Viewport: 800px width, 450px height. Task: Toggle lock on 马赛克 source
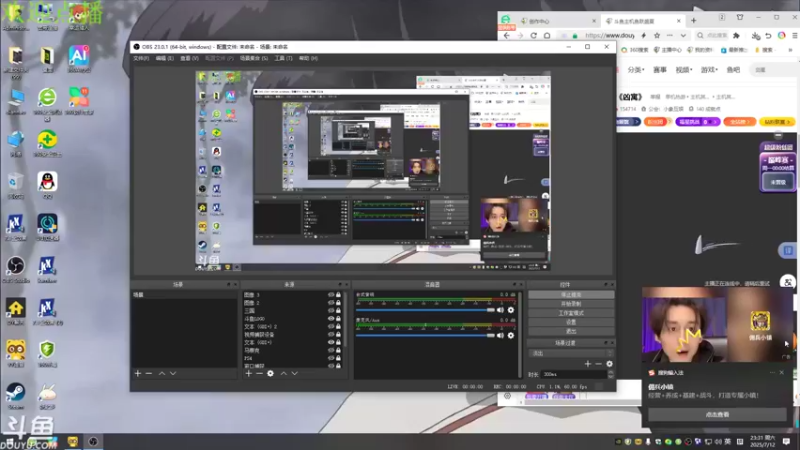[x=338, y=350]
